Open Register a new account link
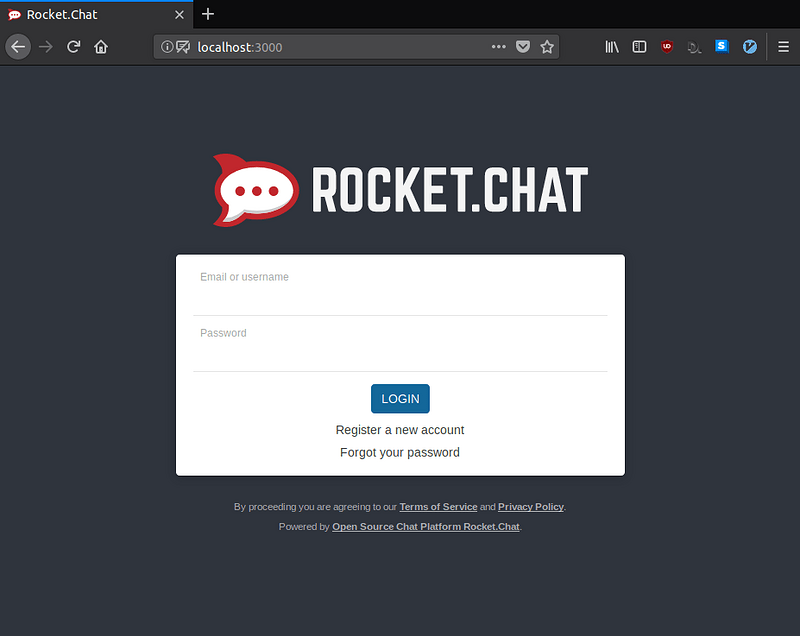Image resolution: width=800 pixels, height=636 pixels. (400, 430)
